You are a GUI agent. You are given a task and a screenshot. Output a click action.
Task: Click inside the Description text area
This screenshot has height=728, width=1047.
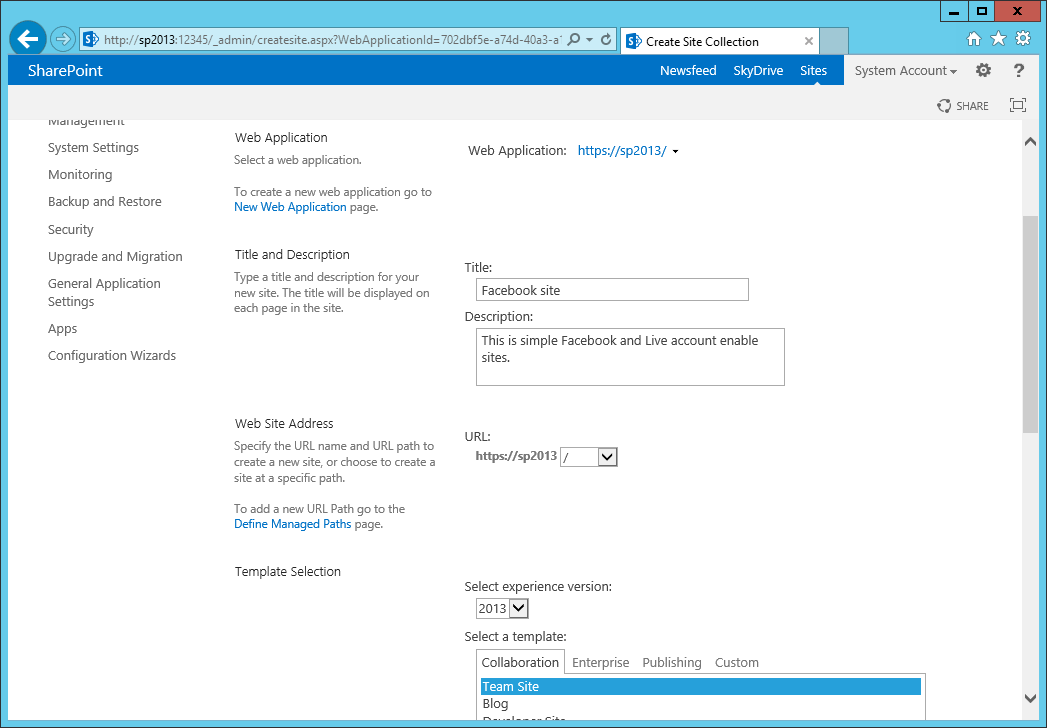[630, 357]
